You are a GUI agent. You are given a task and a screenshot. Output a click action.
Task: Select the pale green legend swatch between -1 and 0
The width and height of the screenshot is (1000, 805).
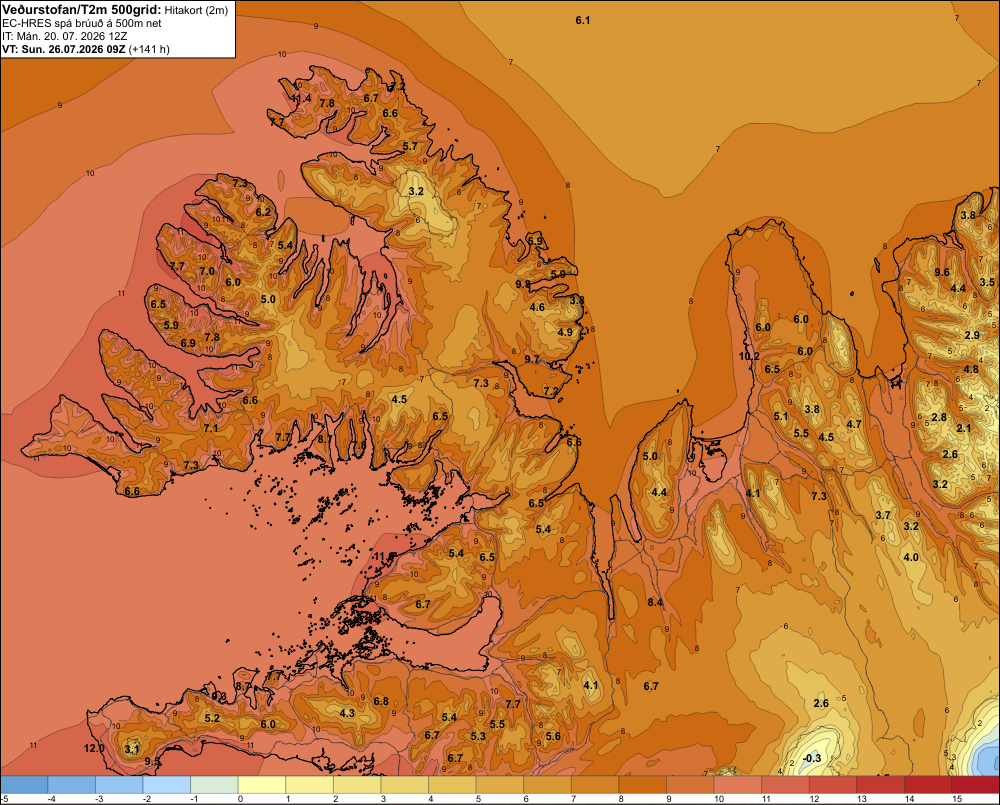click(x=214, y=785)
